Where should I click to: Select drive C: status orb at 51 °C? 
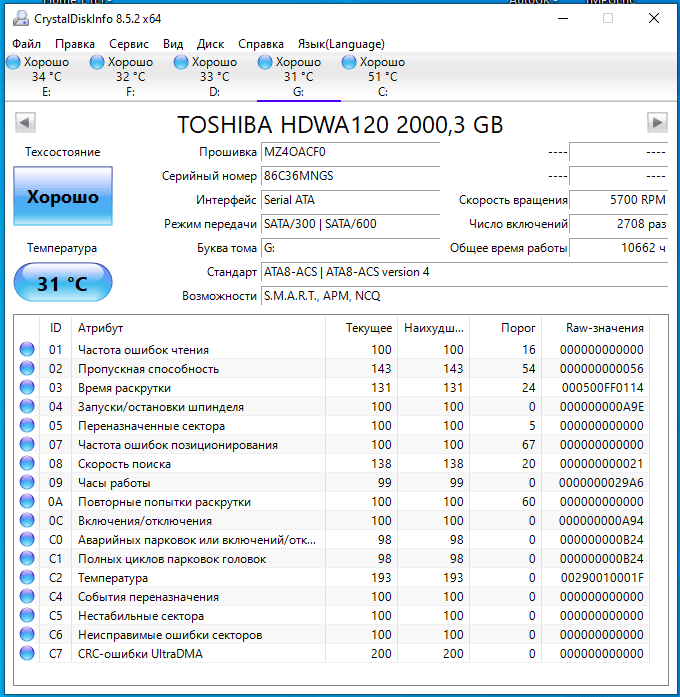coord(349,62)
